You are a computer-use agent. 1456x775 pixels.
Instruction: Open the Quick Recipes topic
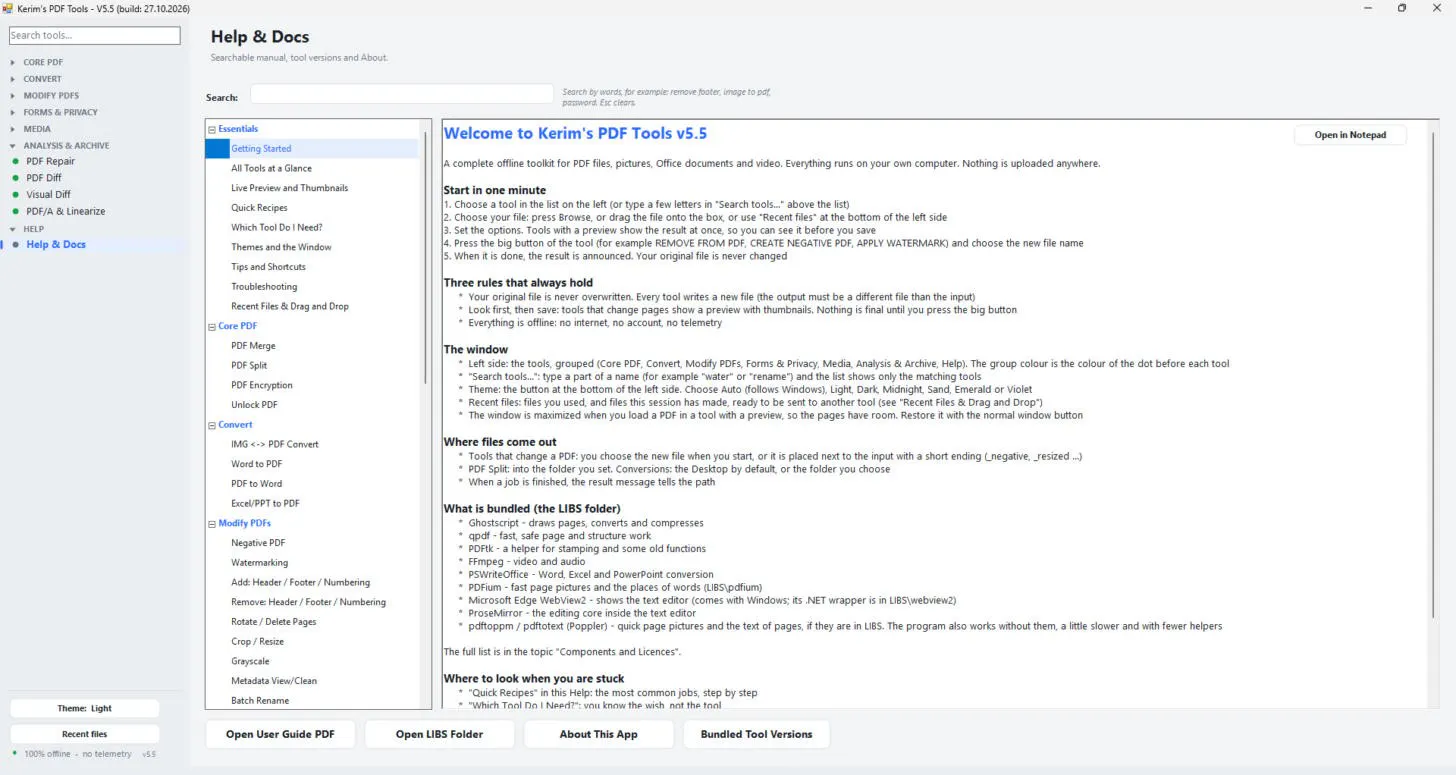[259, 208]
